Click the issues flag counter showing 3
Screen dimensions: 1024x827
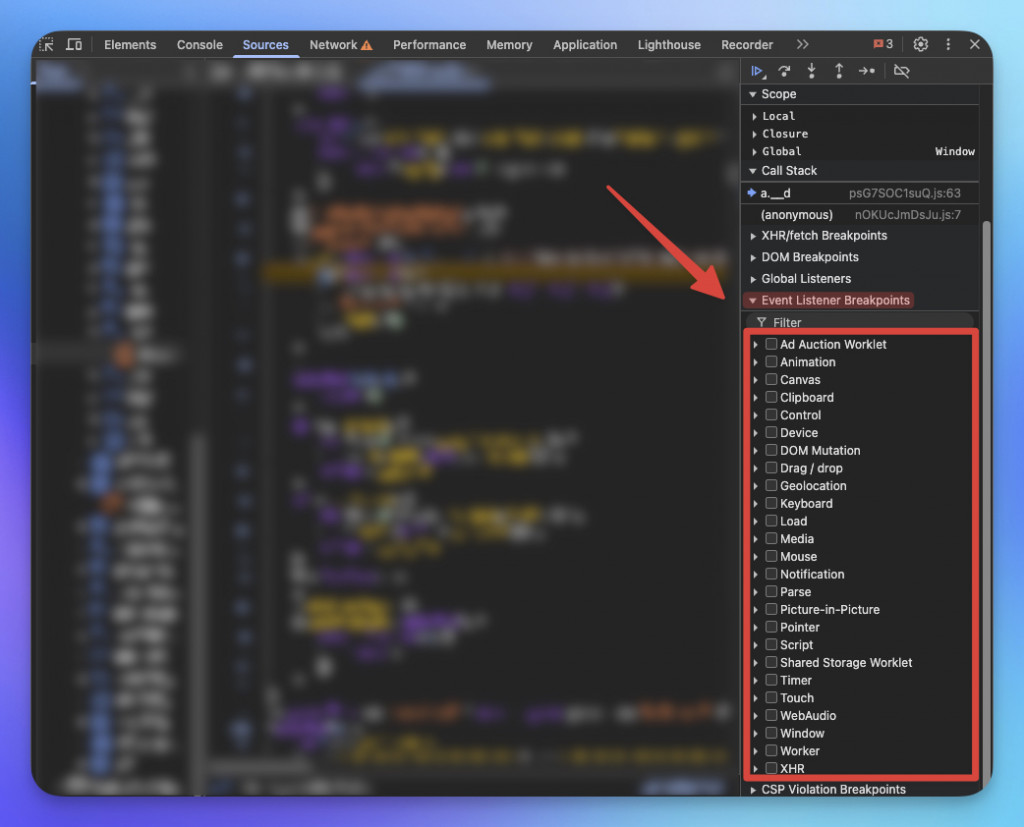(883, 44)
